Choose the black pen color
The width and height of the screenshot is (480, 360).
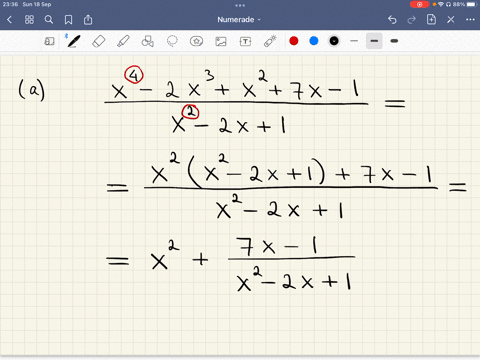coord(334,41)
